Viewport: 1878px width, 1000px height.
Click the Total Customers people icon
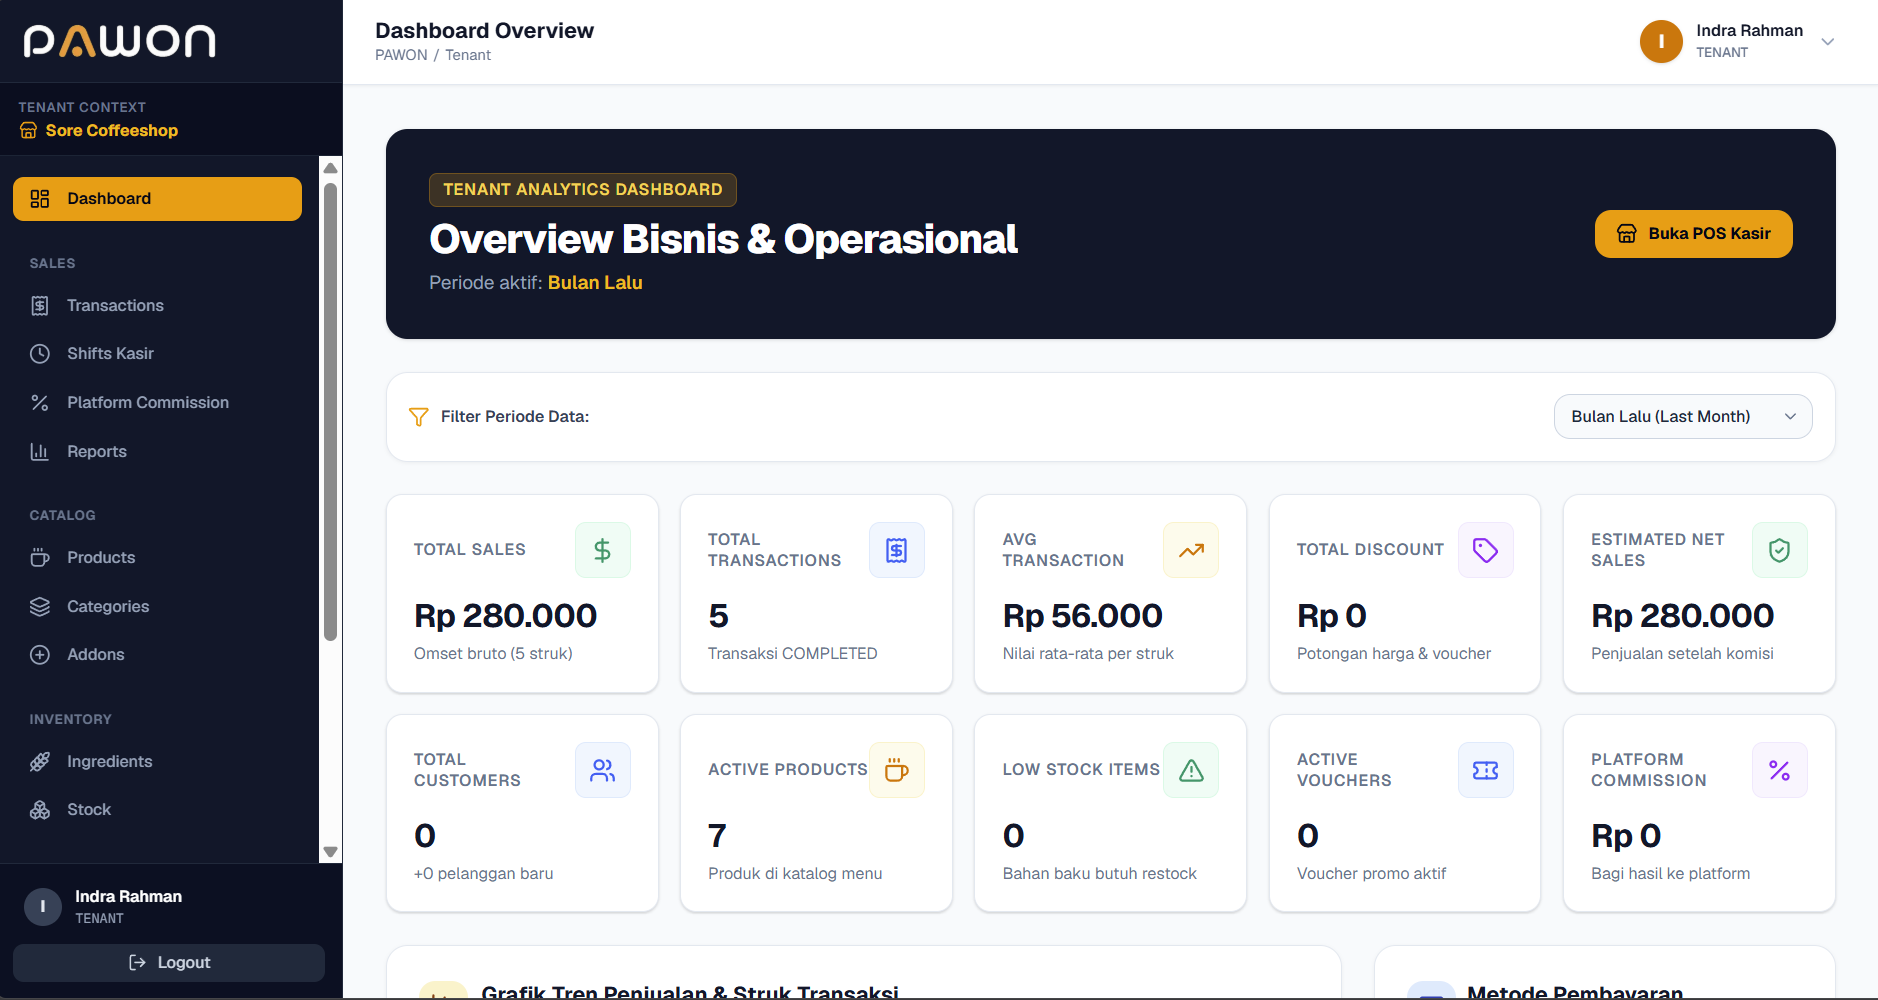click(x=602, y=770)
